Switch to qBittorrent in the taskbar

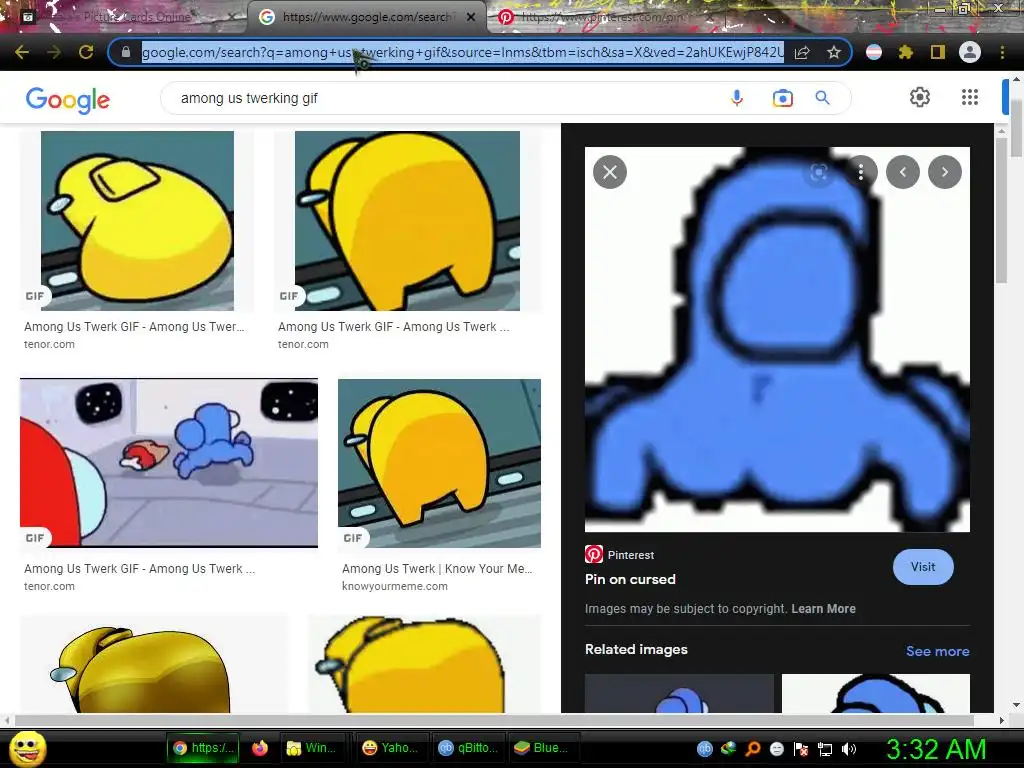[x=468, y=748]
